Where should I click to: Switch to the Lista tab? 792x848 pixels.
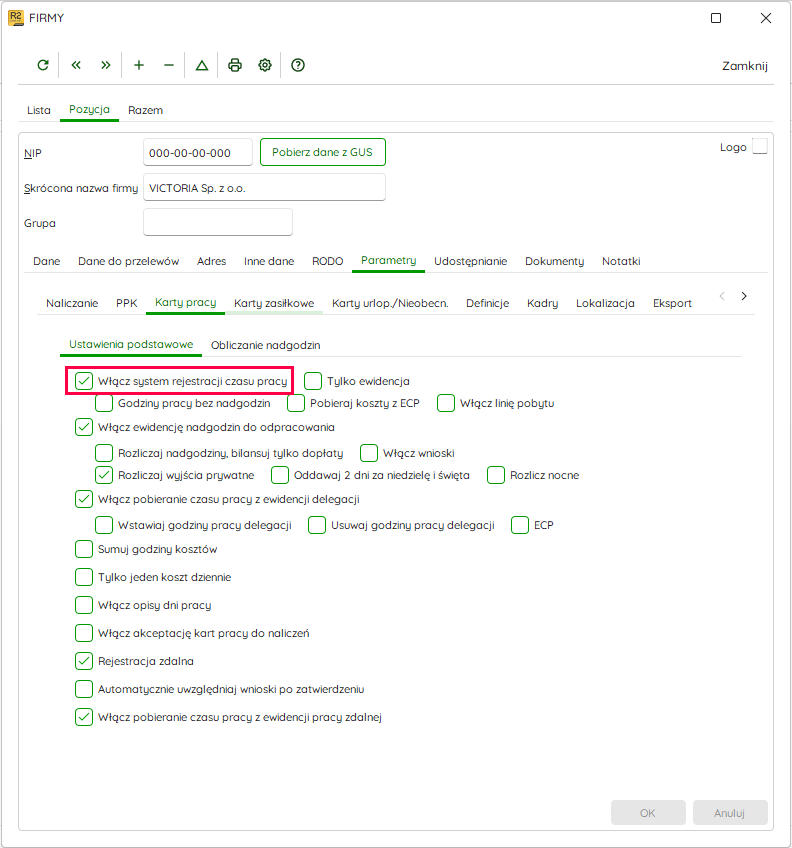point(39,110)
